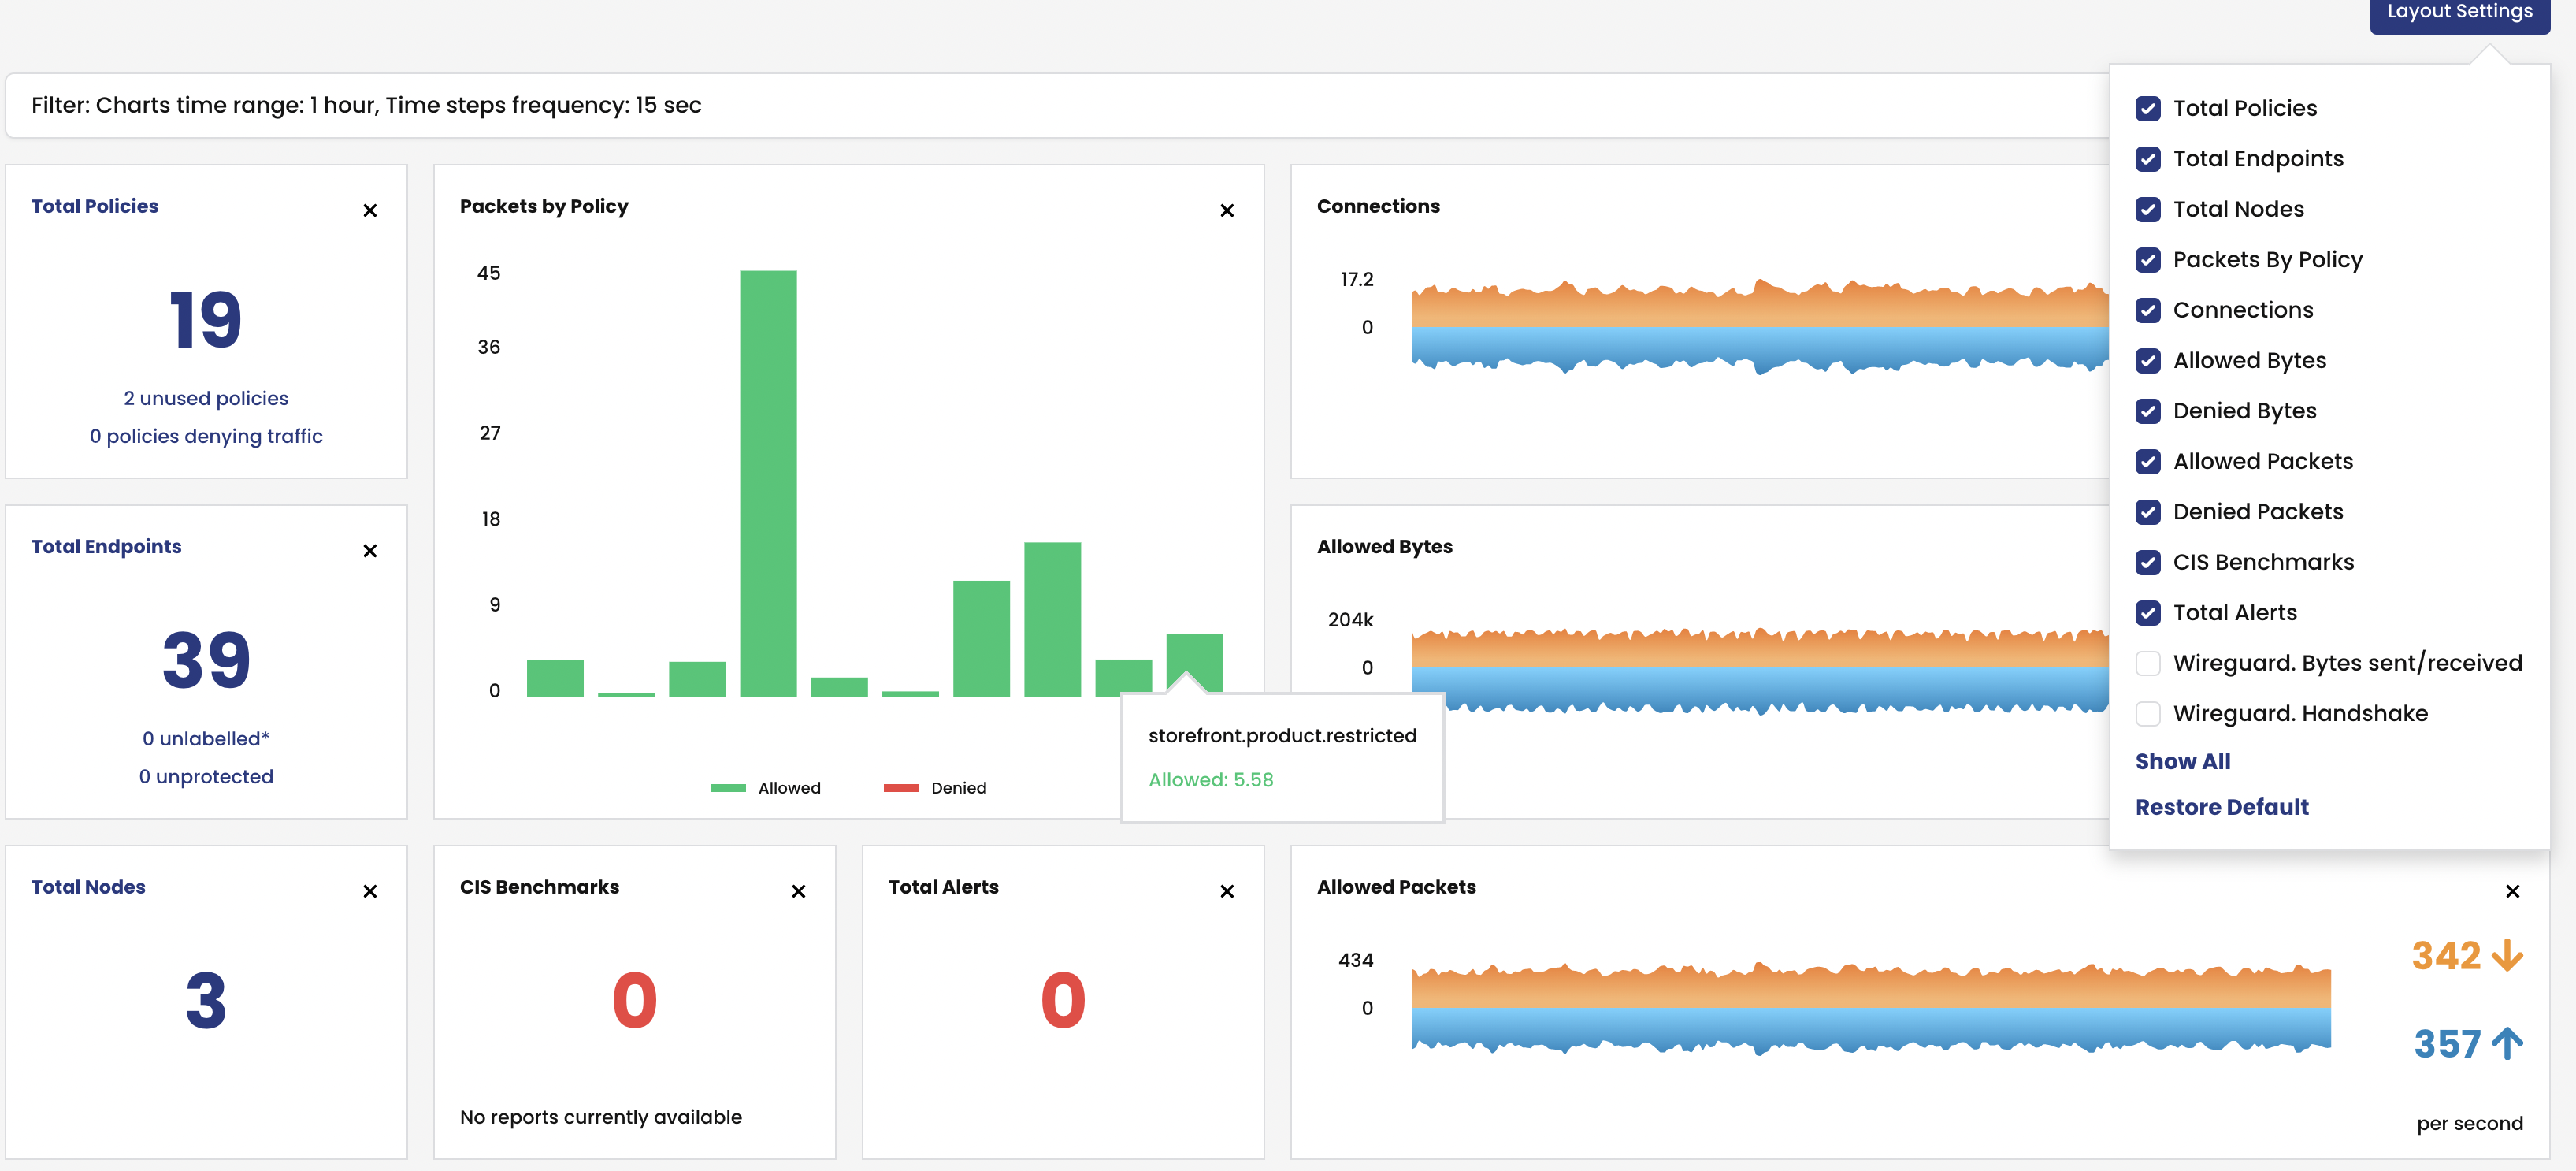Remove the Allowed Packets chart
Screen dimensions: 2576x1171
coord(2511,890)
